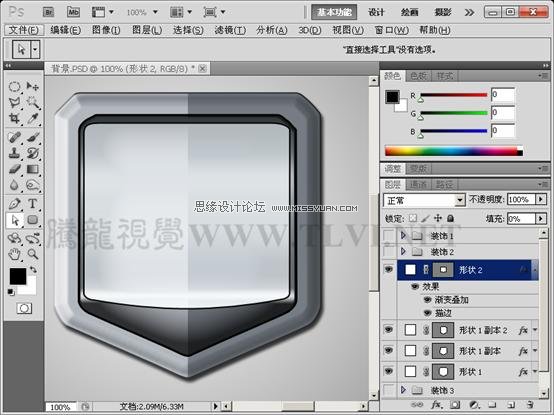The image size is (554, 415).
Task: Select the Polygonal Lasso tool
Action: click(14, 102)
